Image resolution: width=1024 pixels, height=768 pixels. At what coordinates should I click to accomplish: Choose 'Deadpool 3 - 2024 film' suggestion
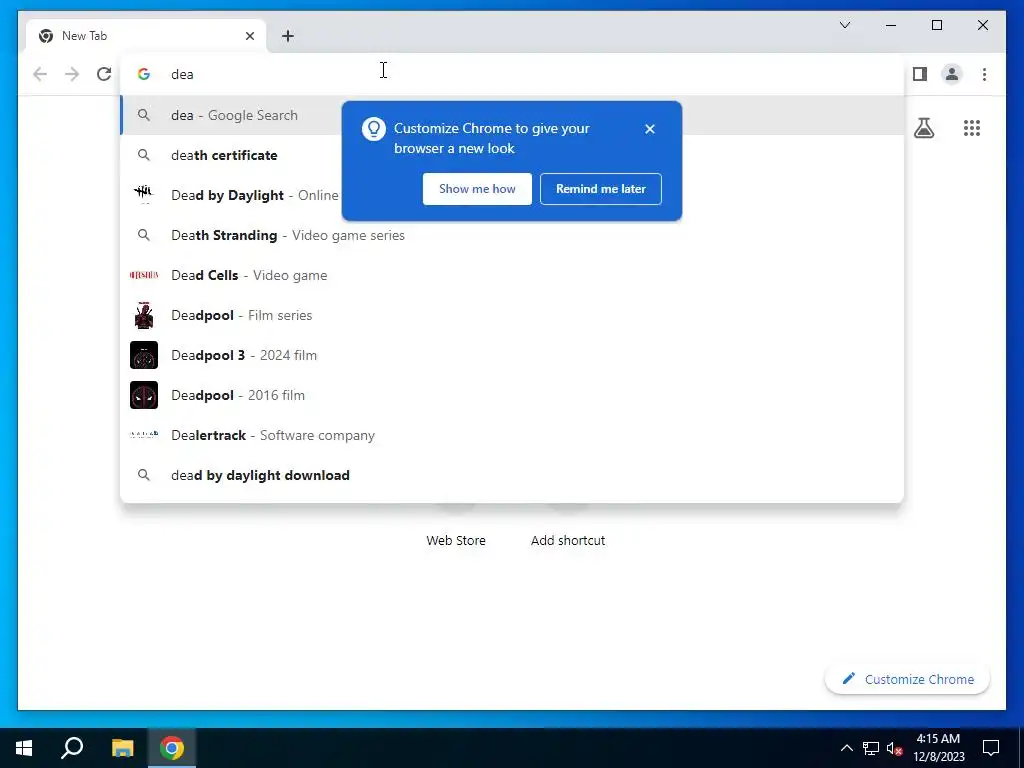(512, 355)
